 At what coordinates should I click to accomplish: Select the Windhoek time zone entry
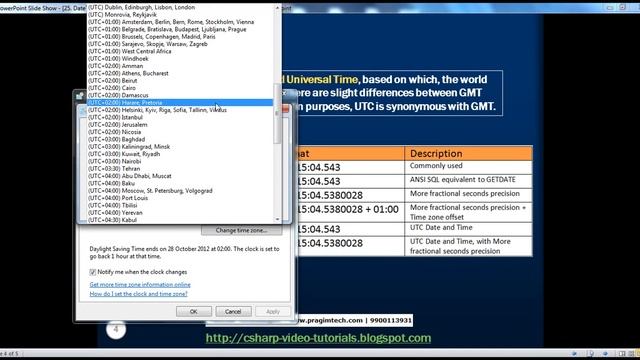point(180,59)
